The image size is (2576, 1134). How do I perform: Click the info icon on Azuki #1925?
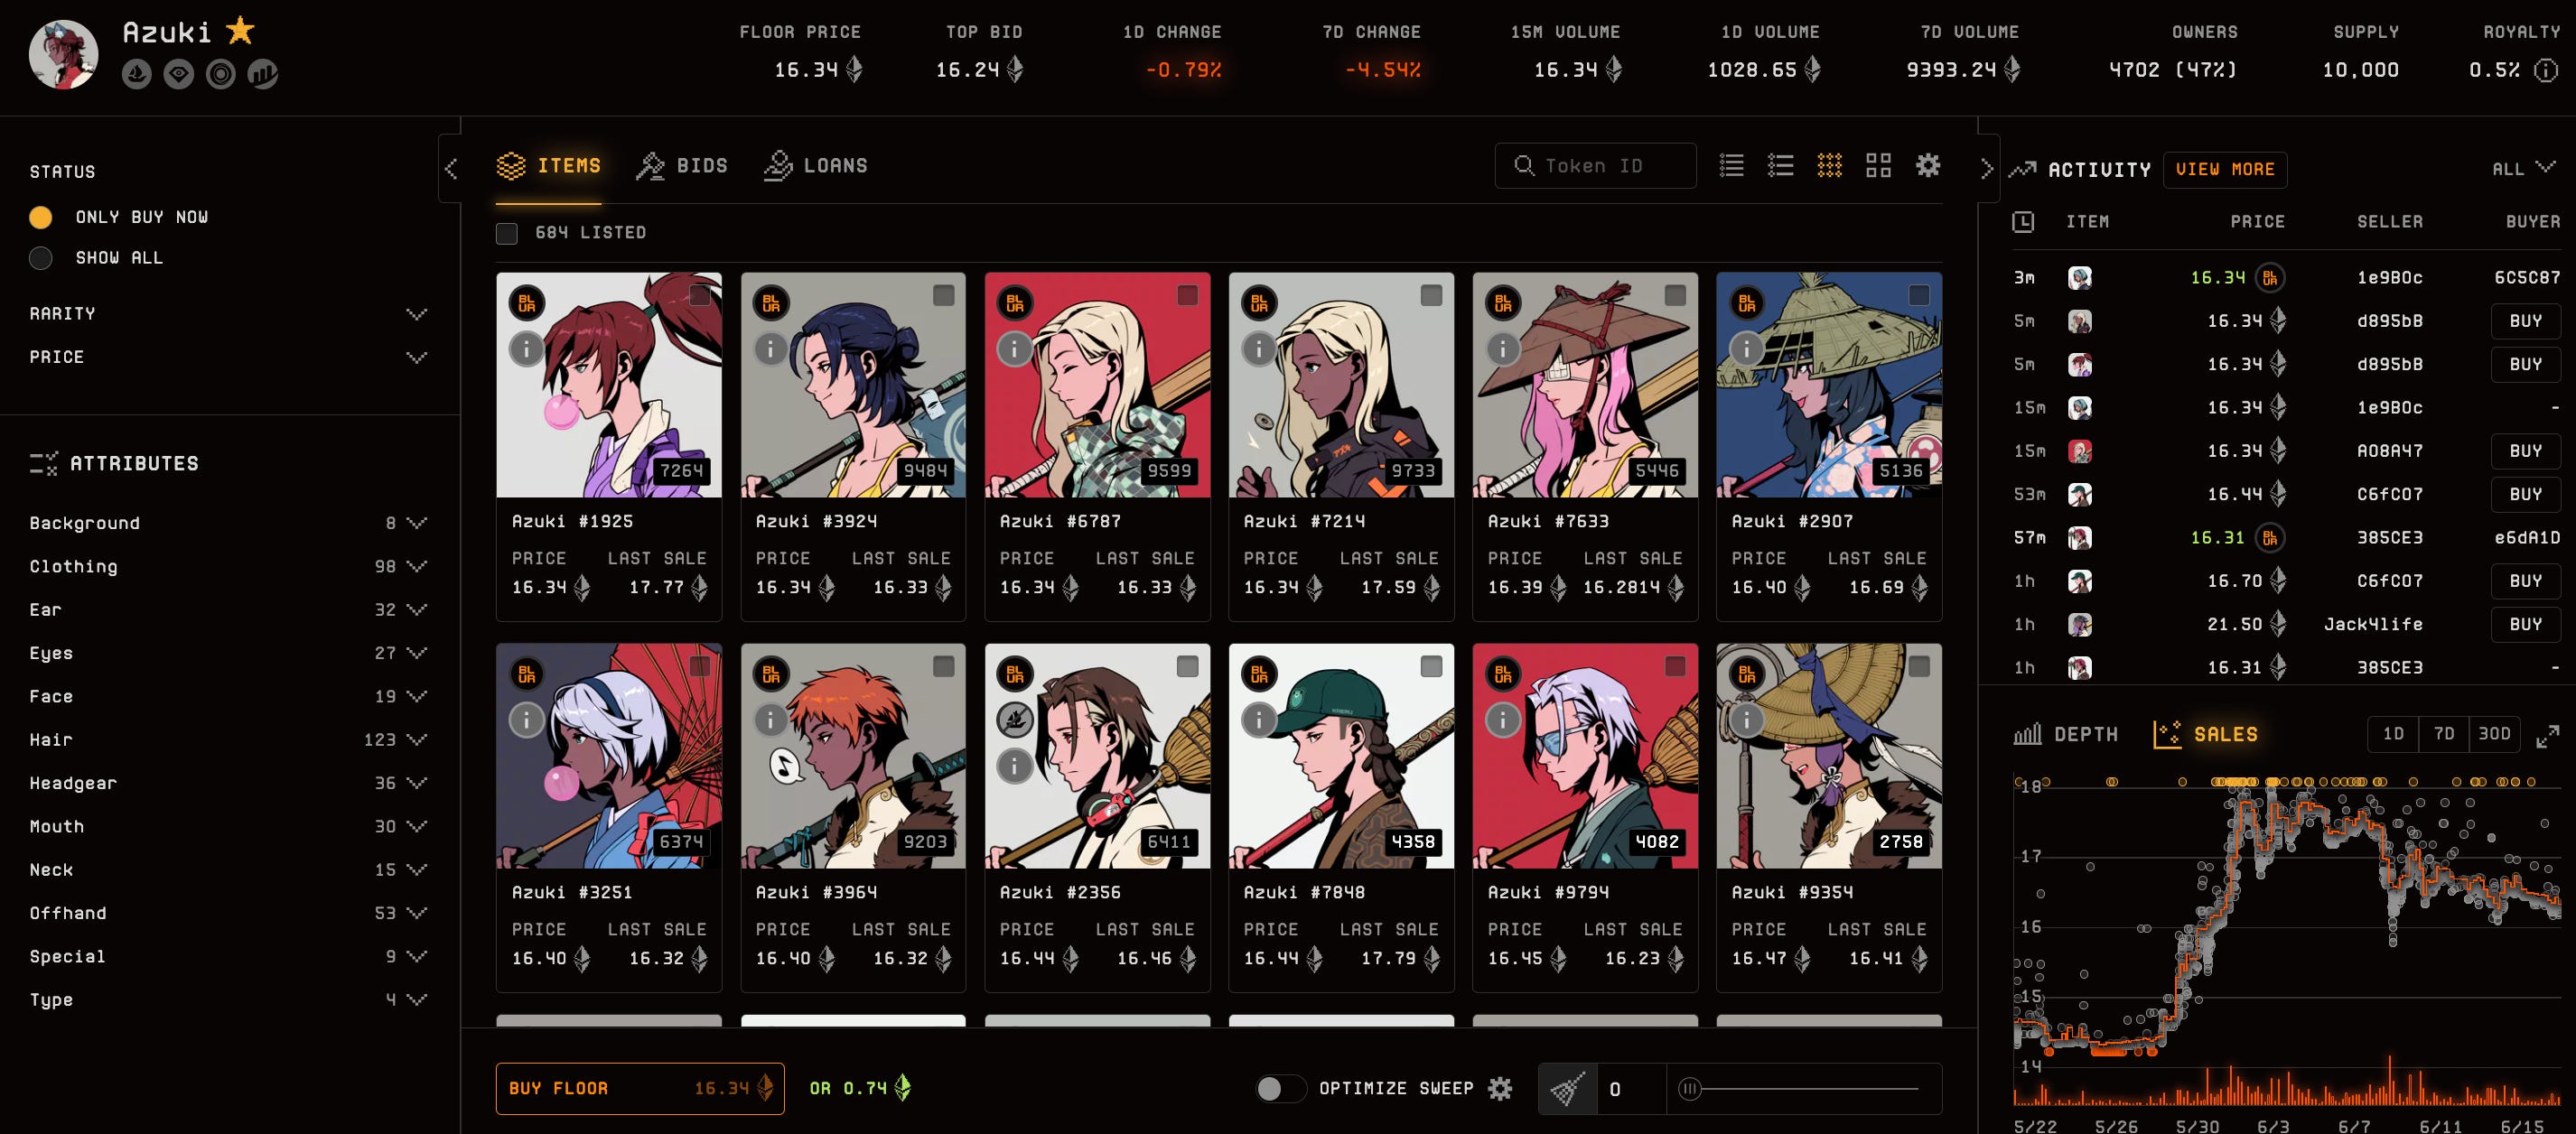point(526,348)
